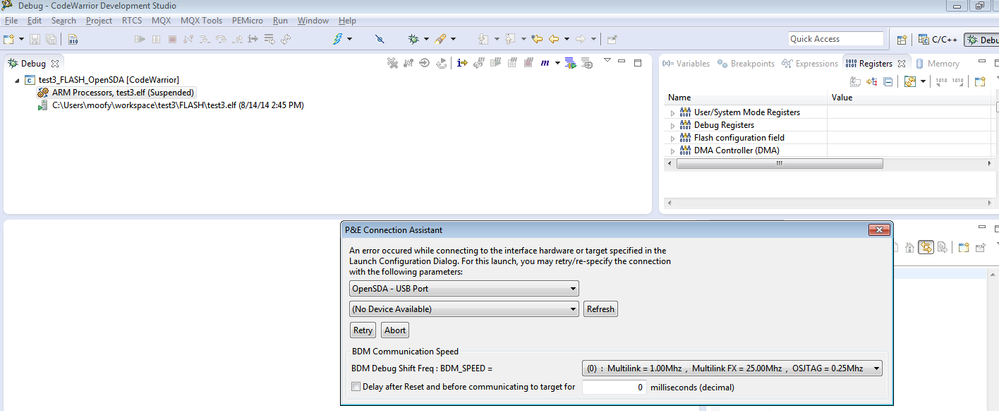This screenshot has width=999, height=411.
Task: Click Collapse All icon in Registers view
Action: [888, 82]
